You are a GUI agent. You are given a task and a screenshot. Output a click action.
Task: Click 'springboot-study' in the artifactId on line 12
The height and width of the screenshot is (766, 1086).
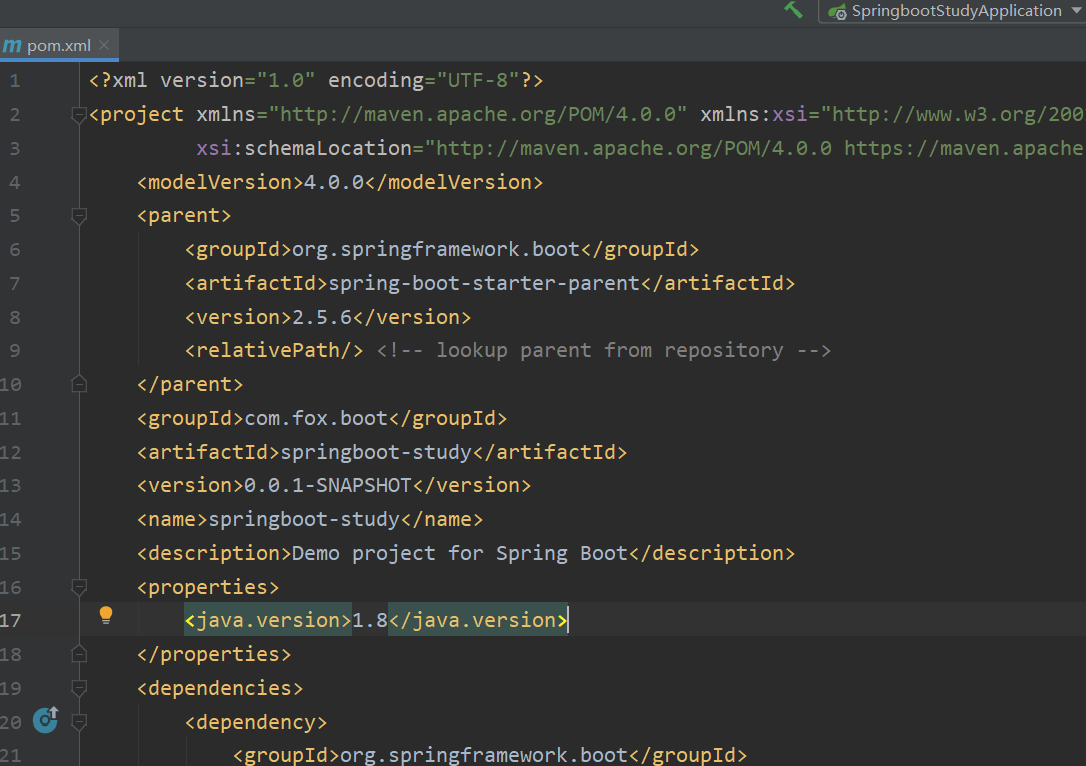pos(376,452)
